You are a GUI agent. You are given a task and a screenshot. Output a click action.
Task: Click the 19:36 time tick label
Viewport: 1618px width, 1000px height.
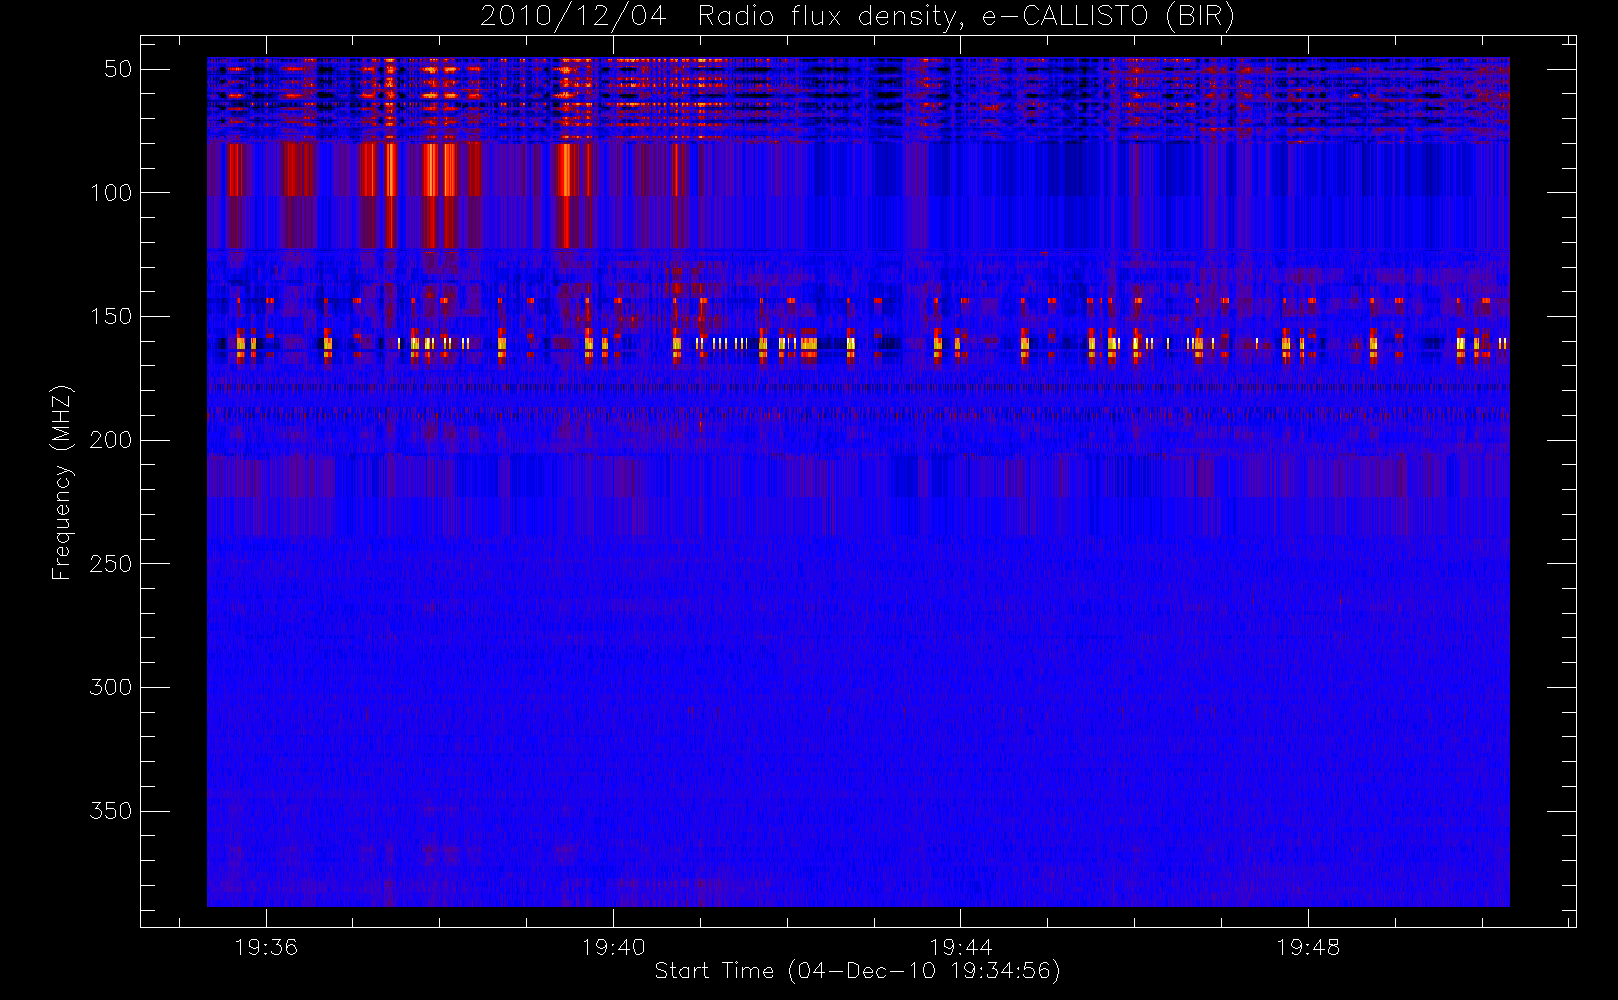[266, 947]
